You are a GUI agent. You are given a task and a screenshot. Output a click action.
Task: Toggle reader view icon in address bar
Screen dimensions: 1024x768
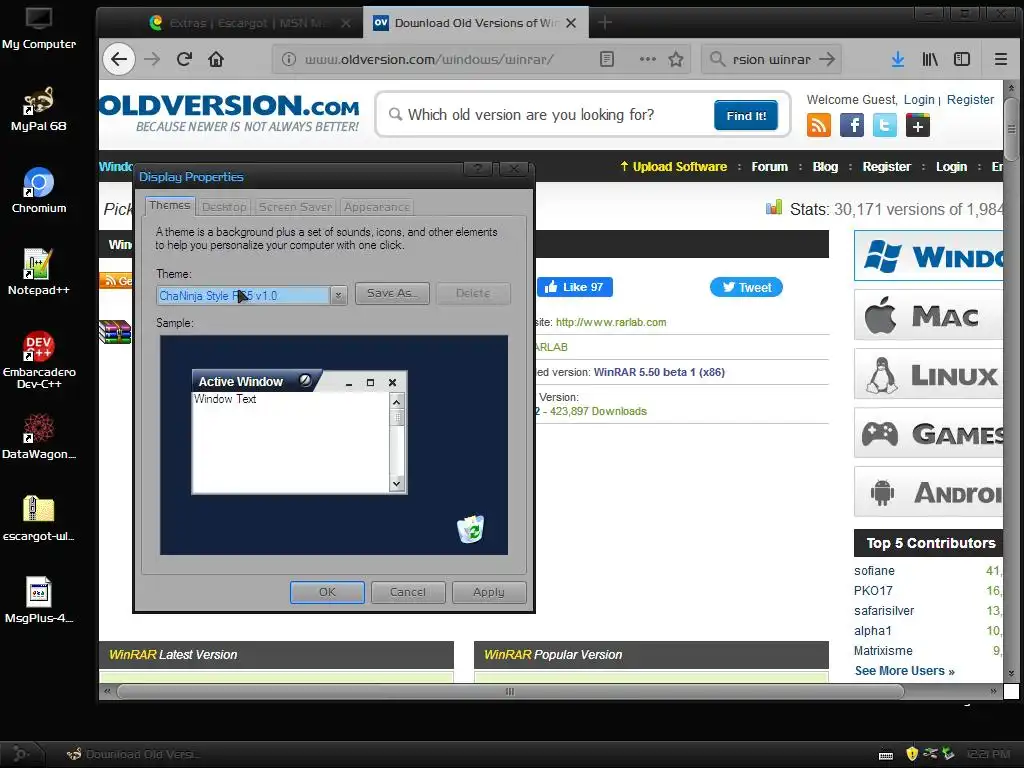click(607, 59)
